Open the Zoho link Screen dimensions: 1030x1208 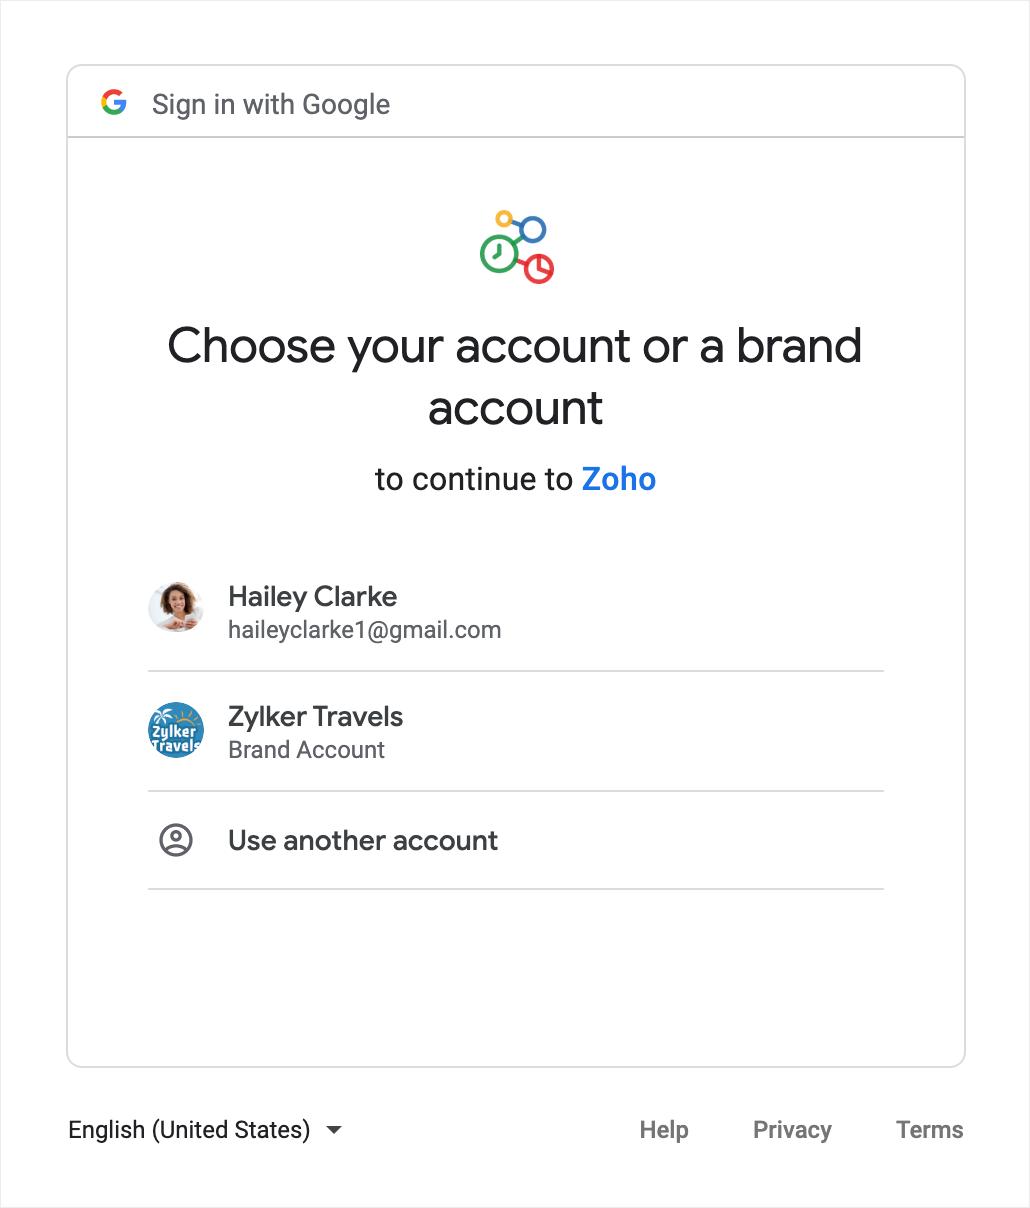click(x=619, y=479)
